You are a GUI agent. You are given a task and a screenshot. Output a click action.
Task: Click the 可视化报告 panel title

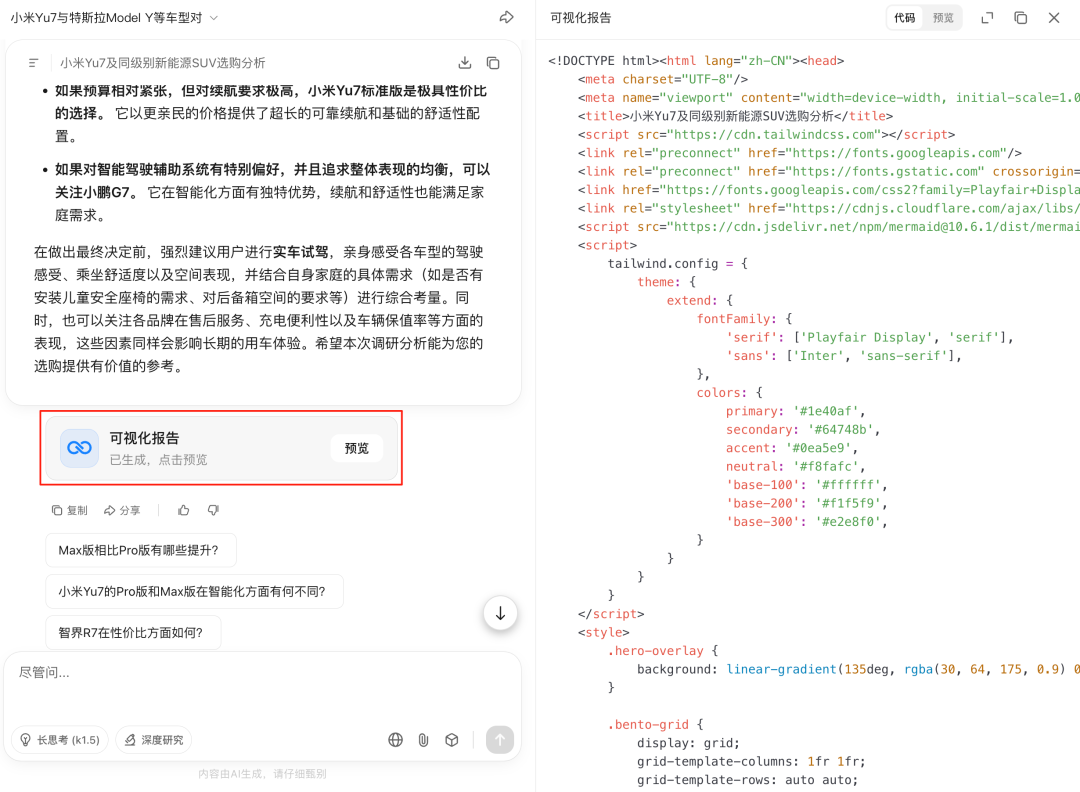(581, 18)
